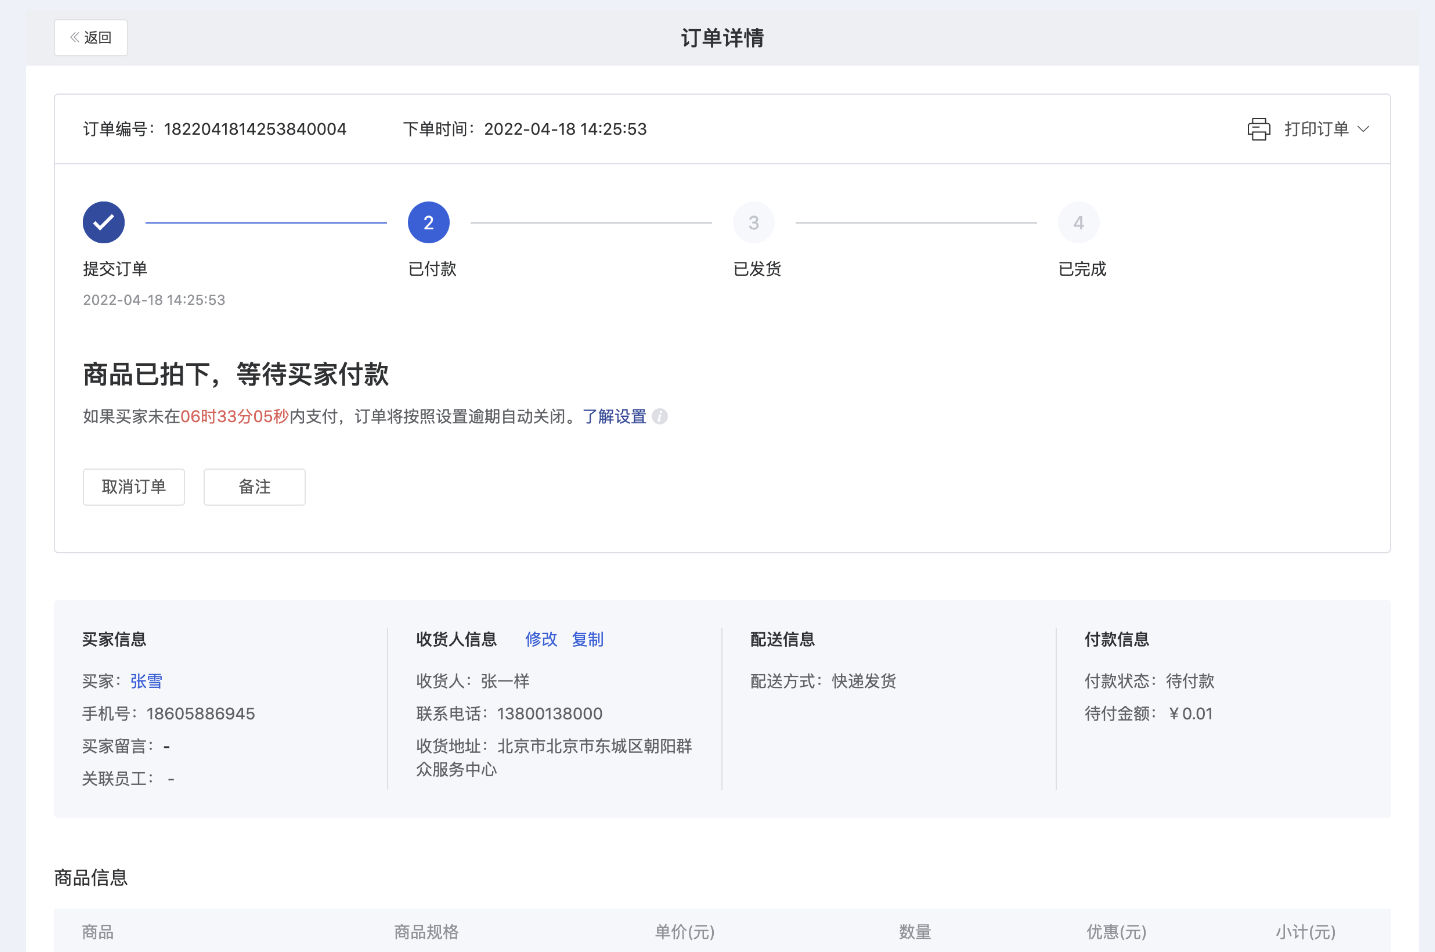Click the completed checkmark step circle
The height and width of the screenshot is (952, 1435).
pos(104,223)
